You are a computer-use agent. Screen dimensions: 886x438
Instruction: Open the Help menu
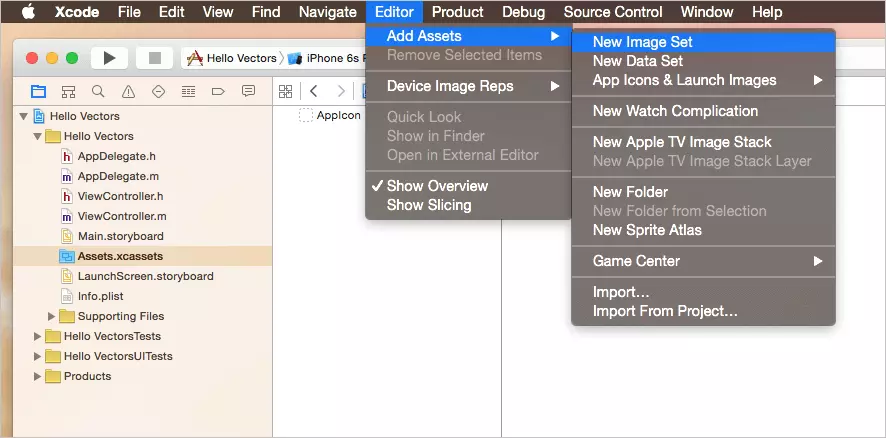(x=767, y=12)
